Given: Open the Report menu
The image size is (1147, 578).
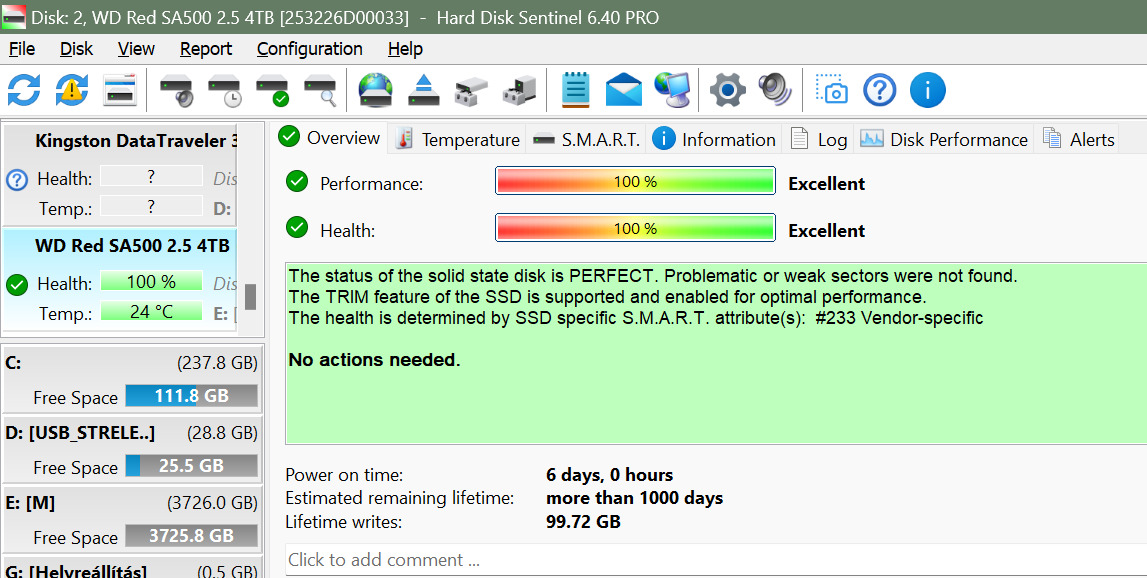Looking at the screenshot, I should (206, 49).
